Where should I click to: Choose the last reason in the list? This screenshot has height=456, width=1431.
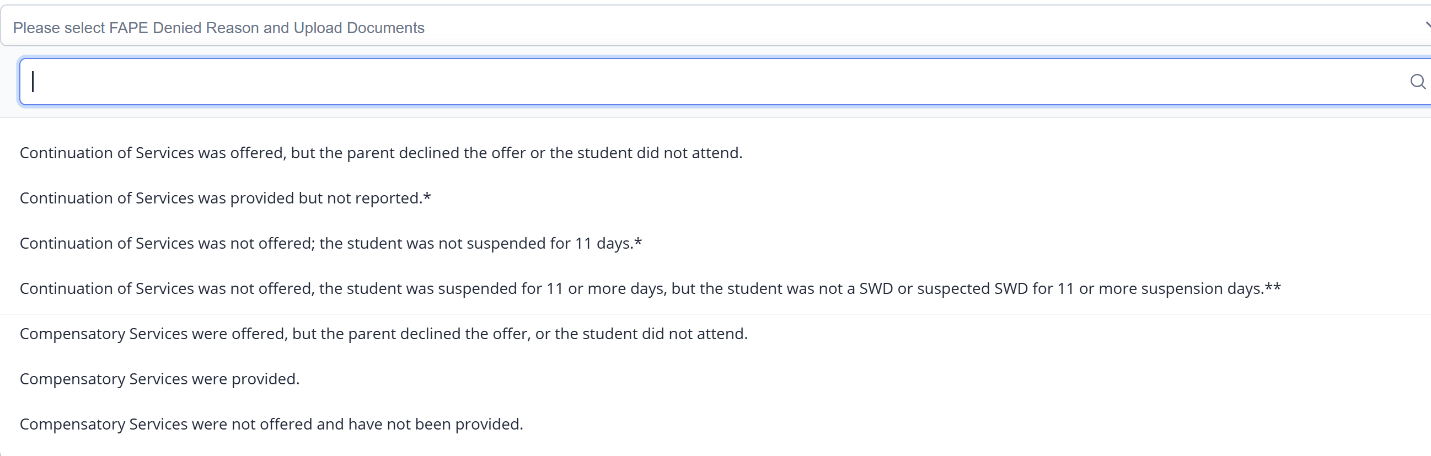pos(271,424)
